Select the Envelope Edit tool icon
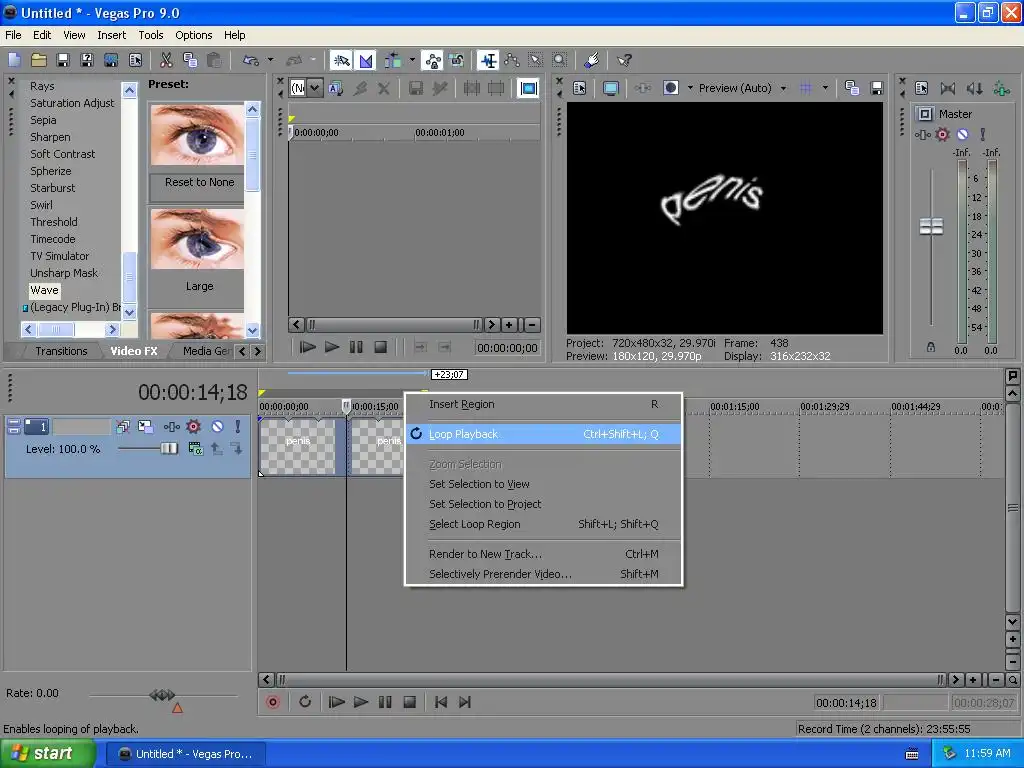 coord(512,60)
